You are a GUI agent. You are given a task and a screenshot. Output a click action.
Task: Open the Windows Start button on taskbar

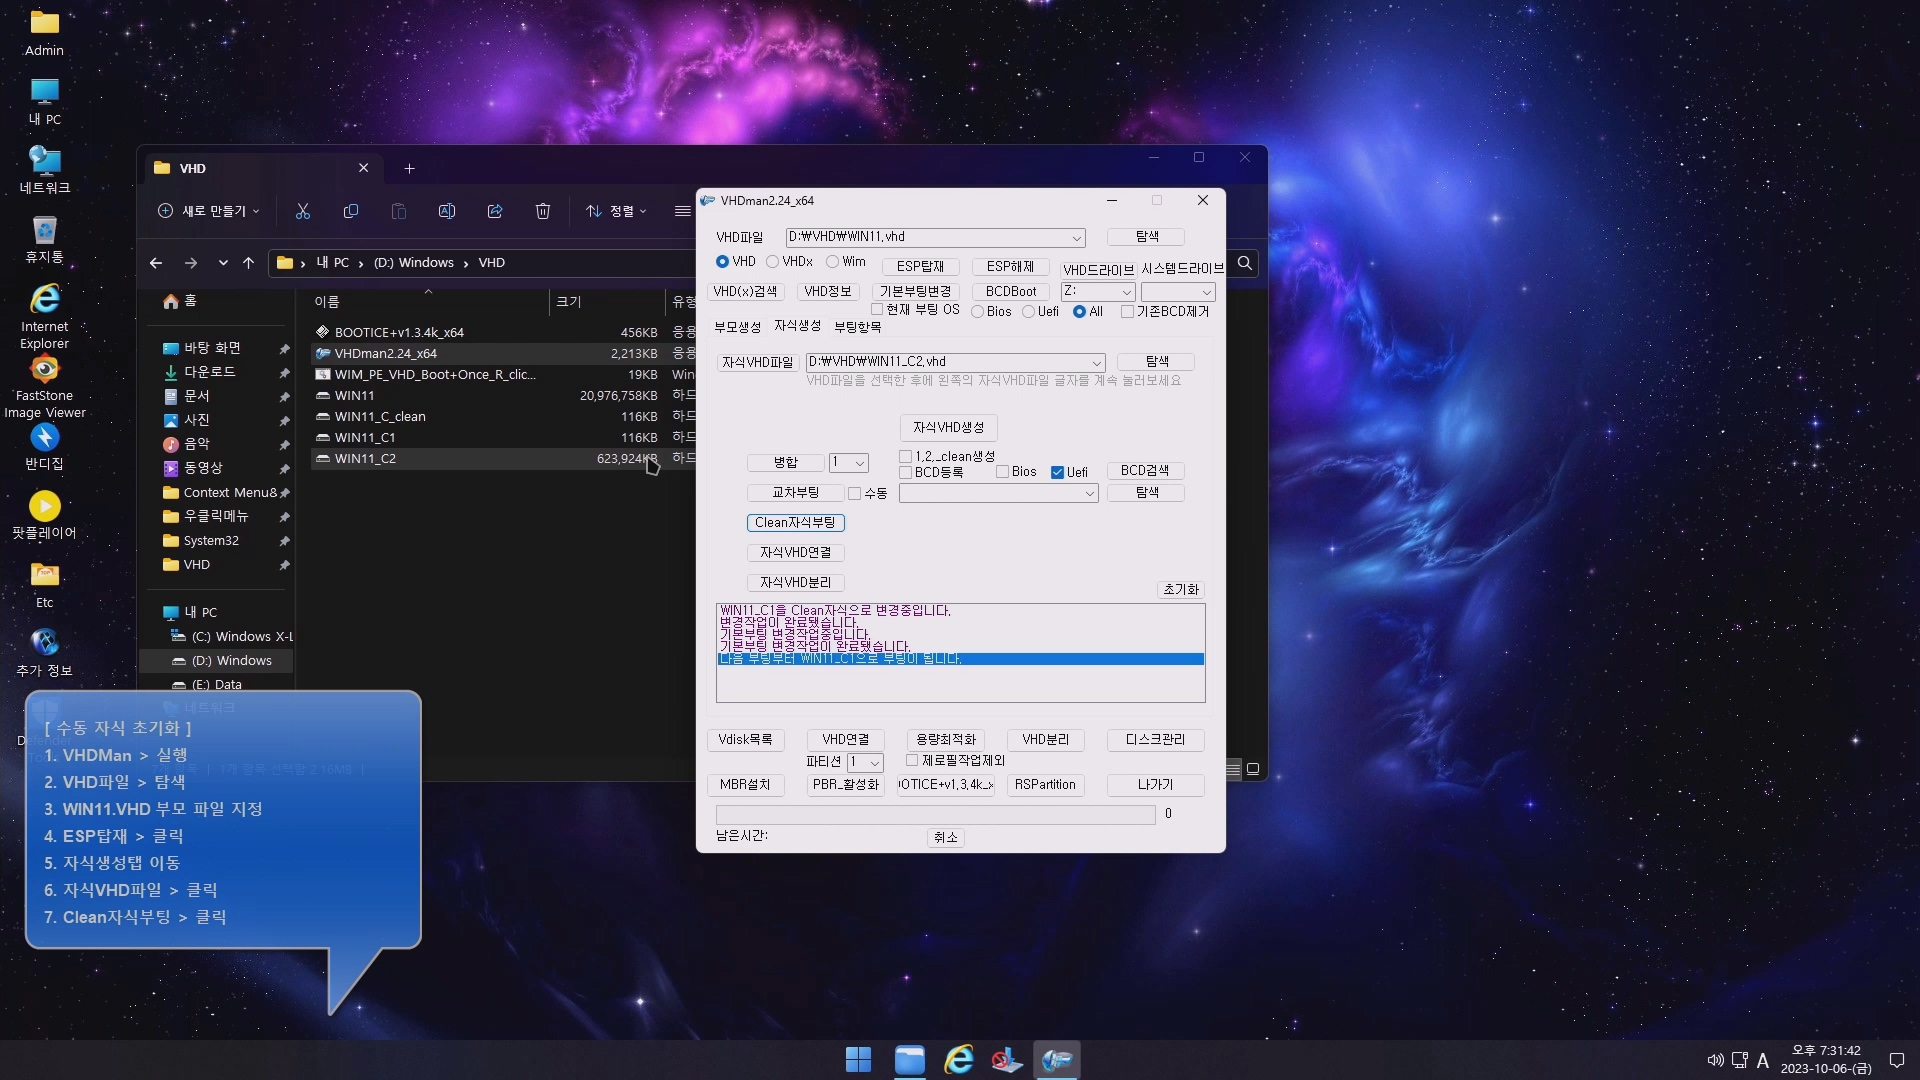coord(858,1060)
